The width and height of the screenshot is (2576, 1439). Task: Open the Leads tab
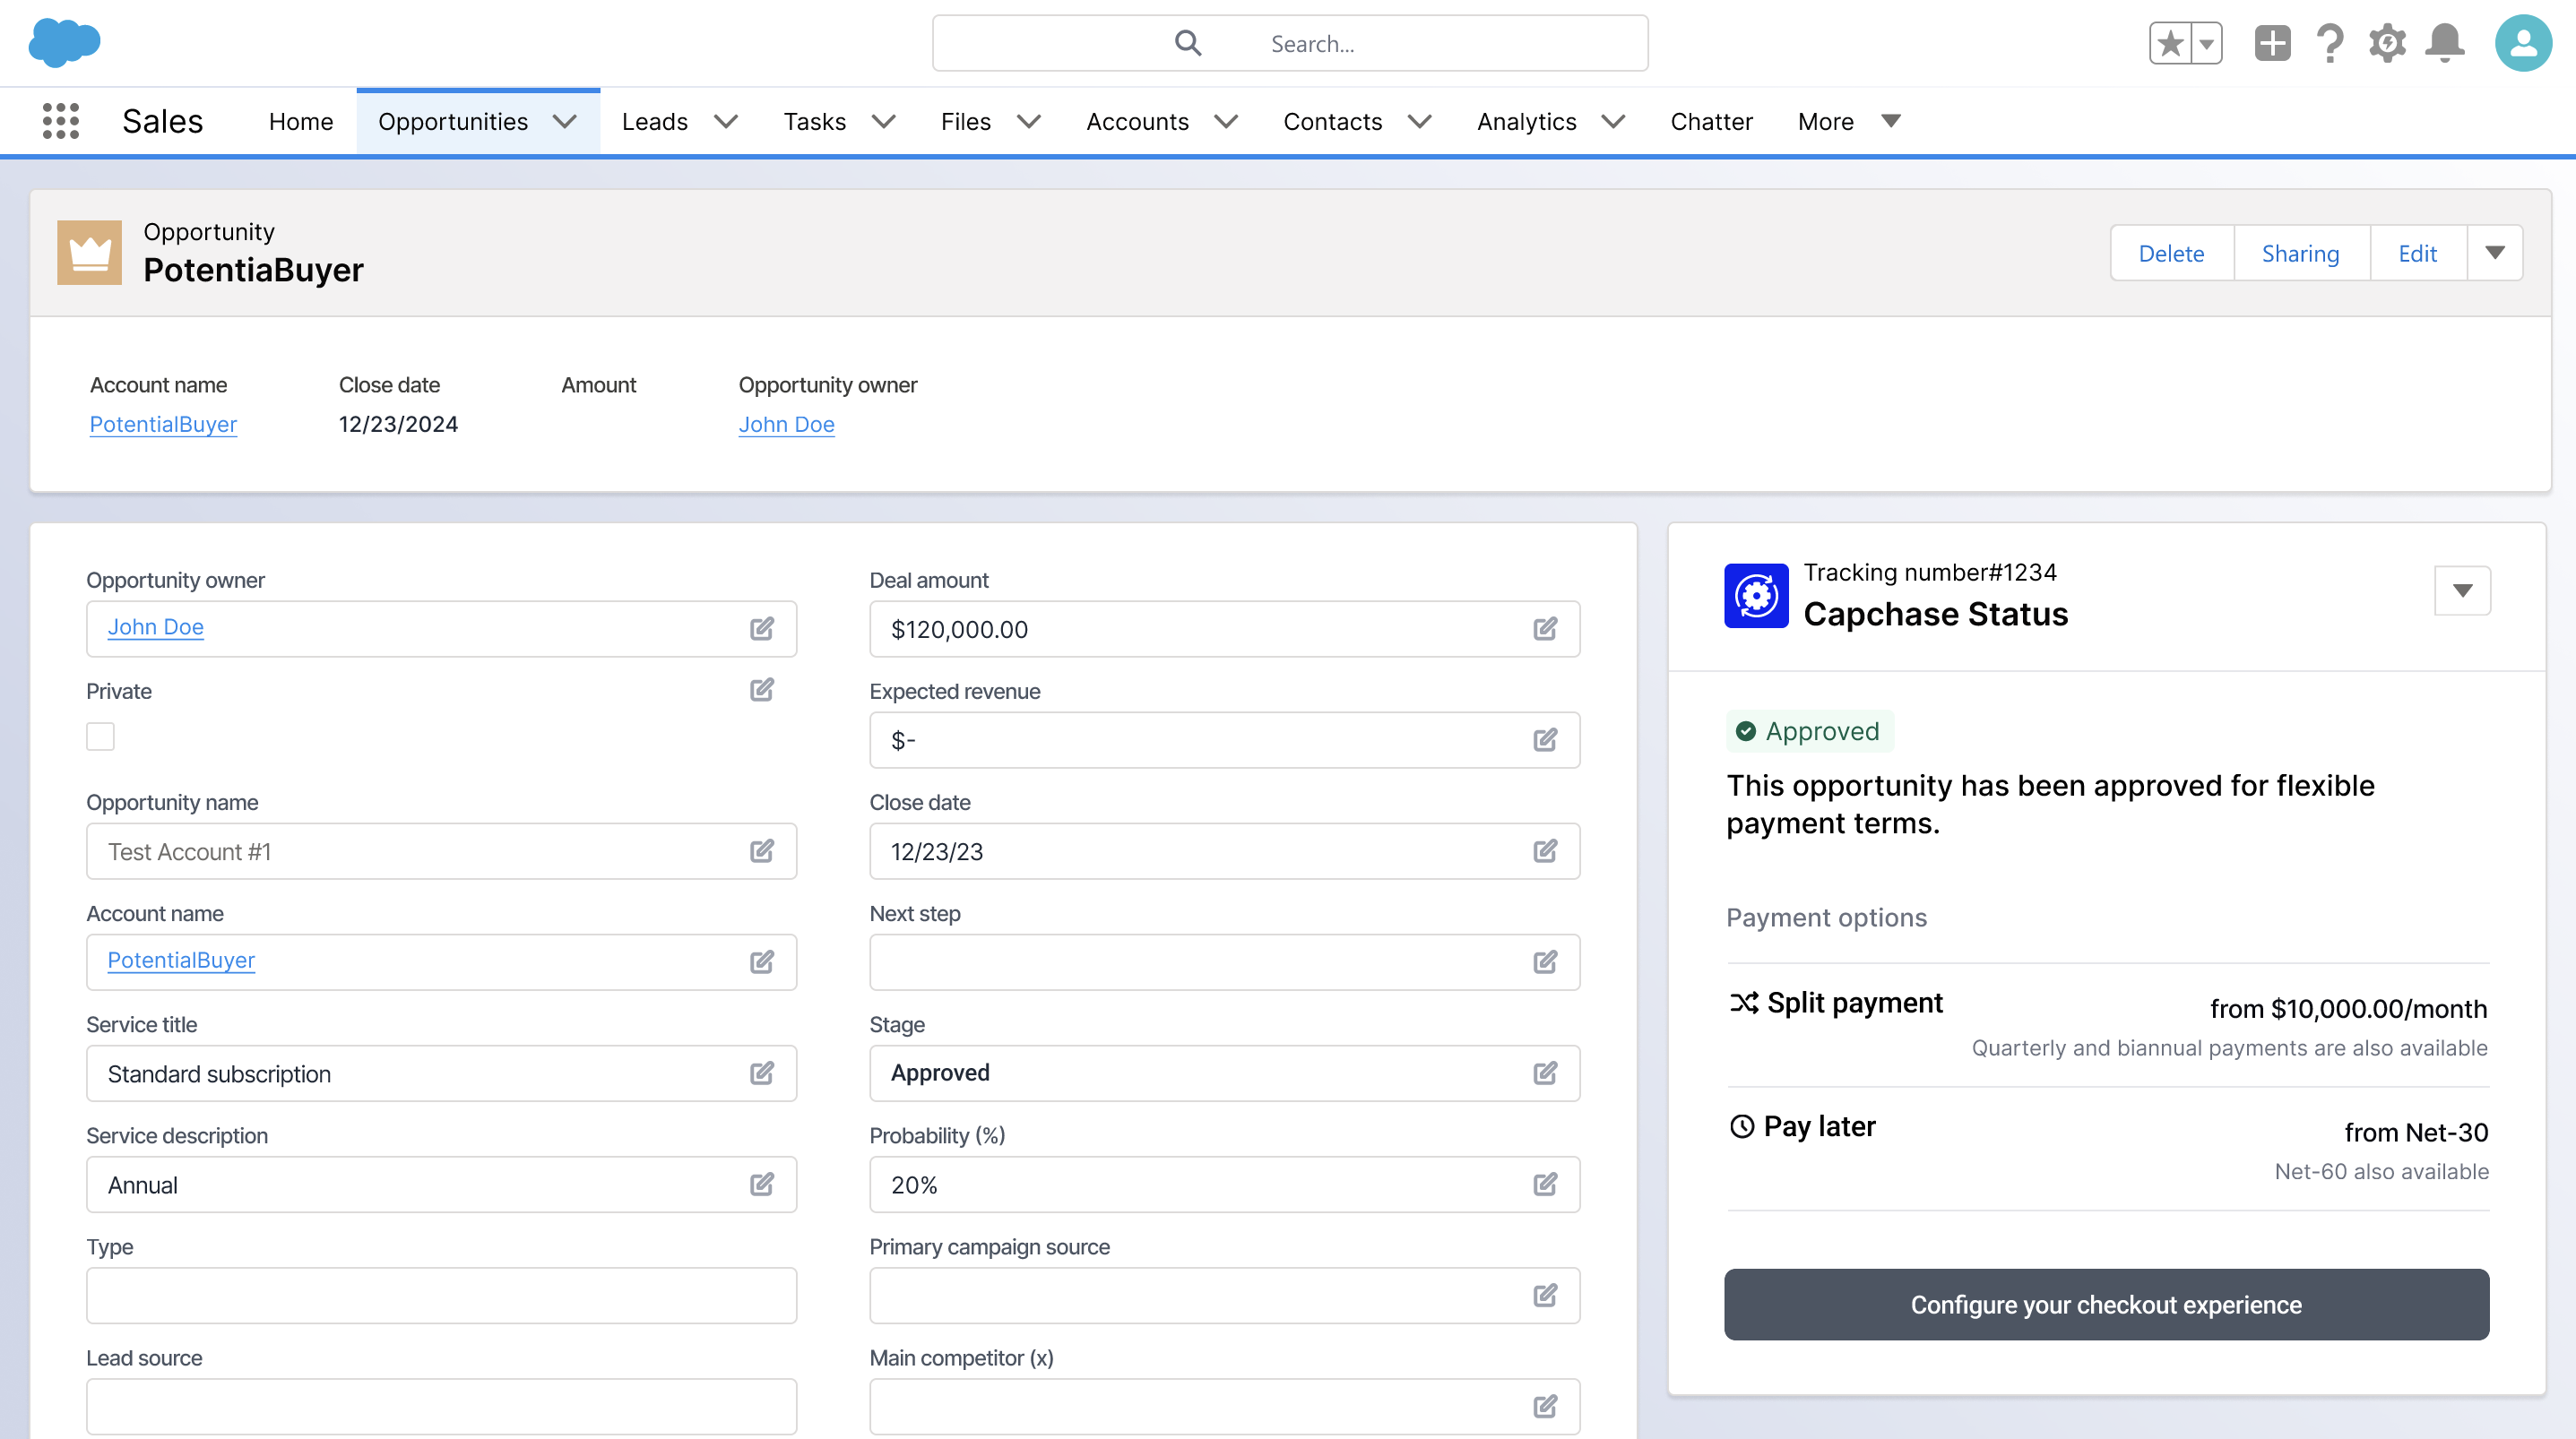pyautogui.click(x=655, y=121)
